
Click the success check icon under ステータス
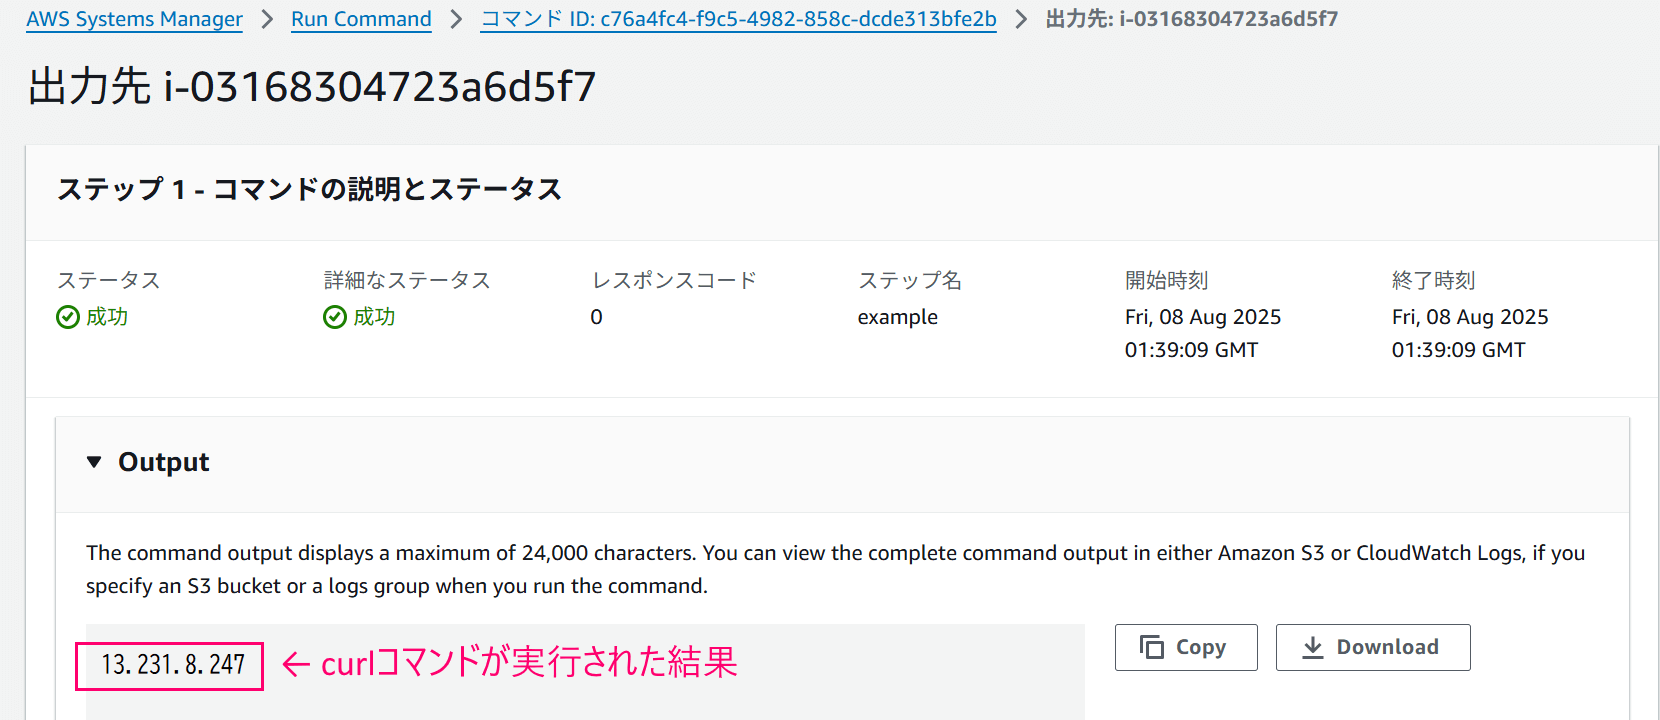68,317
